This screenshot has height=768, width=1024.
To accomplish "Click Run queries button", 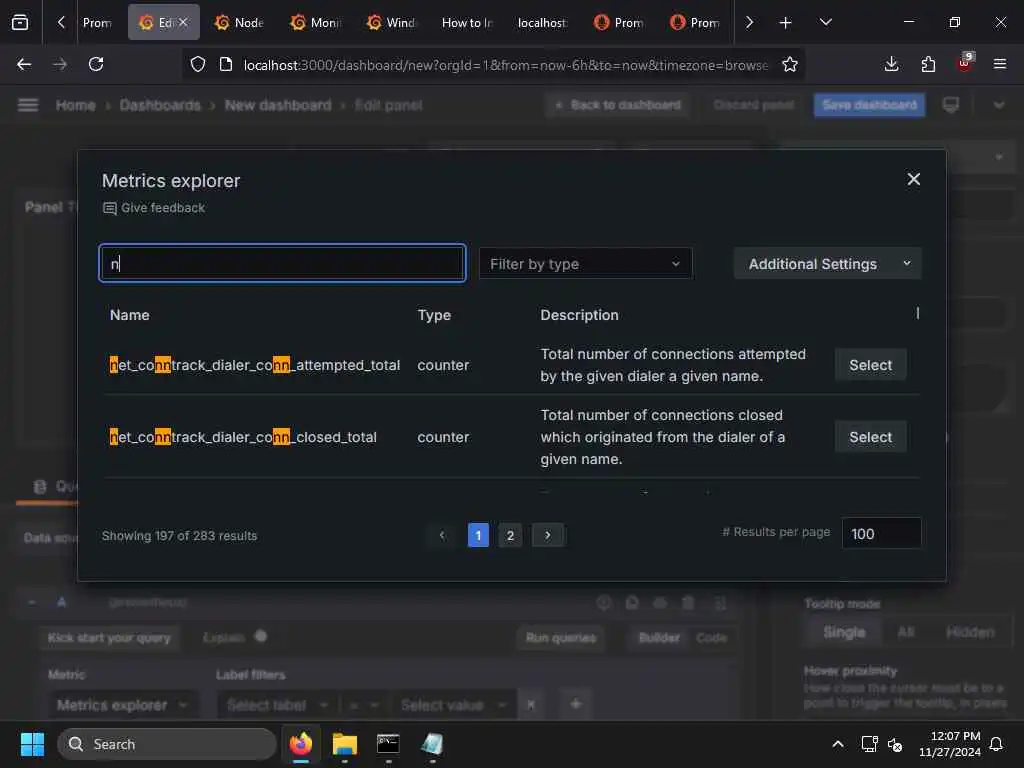I will [x=561, y=637].
